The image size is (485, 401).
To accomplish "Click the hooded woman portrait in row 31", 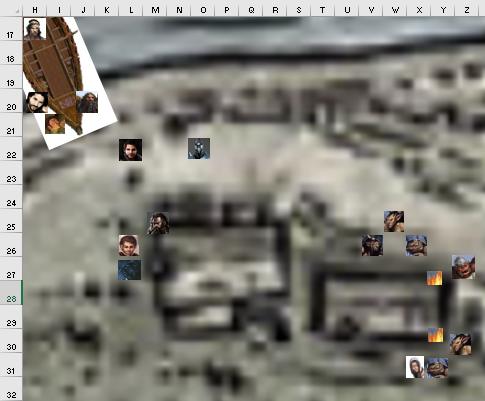I will pyautogui.click(x=415, y=367).
